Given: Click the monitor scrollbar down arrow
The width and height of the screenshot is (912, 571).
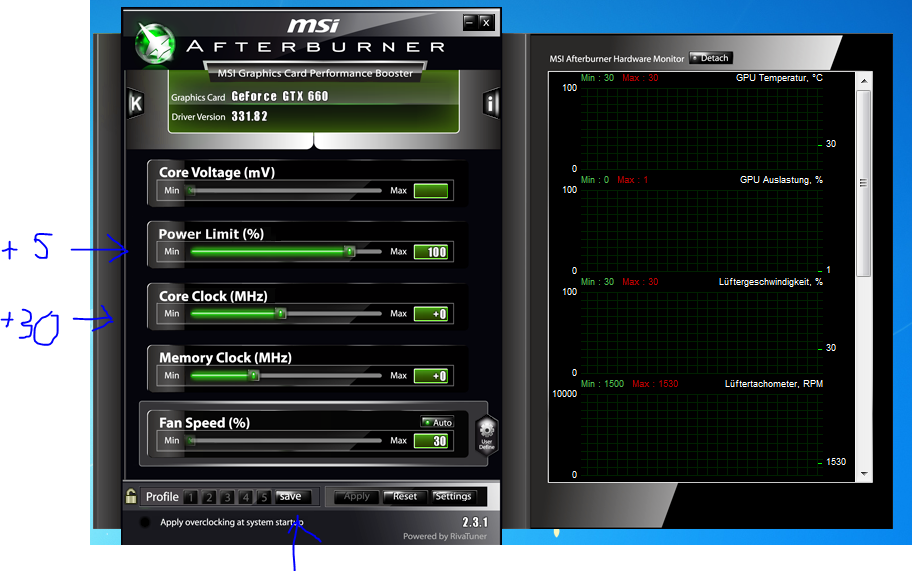Looking at the screenshot, I should tap(864, 474).
